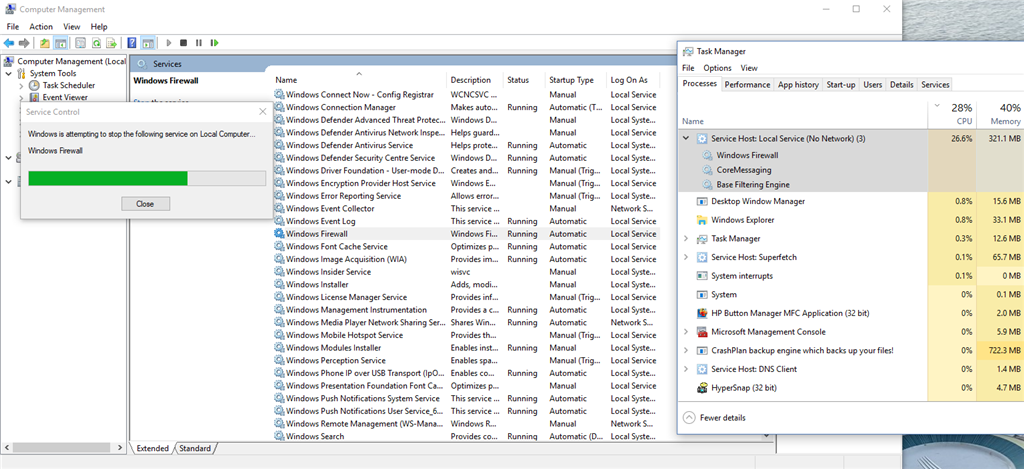Select the Extended tab below services list
1024x469 pixels.
pos(152,449)
